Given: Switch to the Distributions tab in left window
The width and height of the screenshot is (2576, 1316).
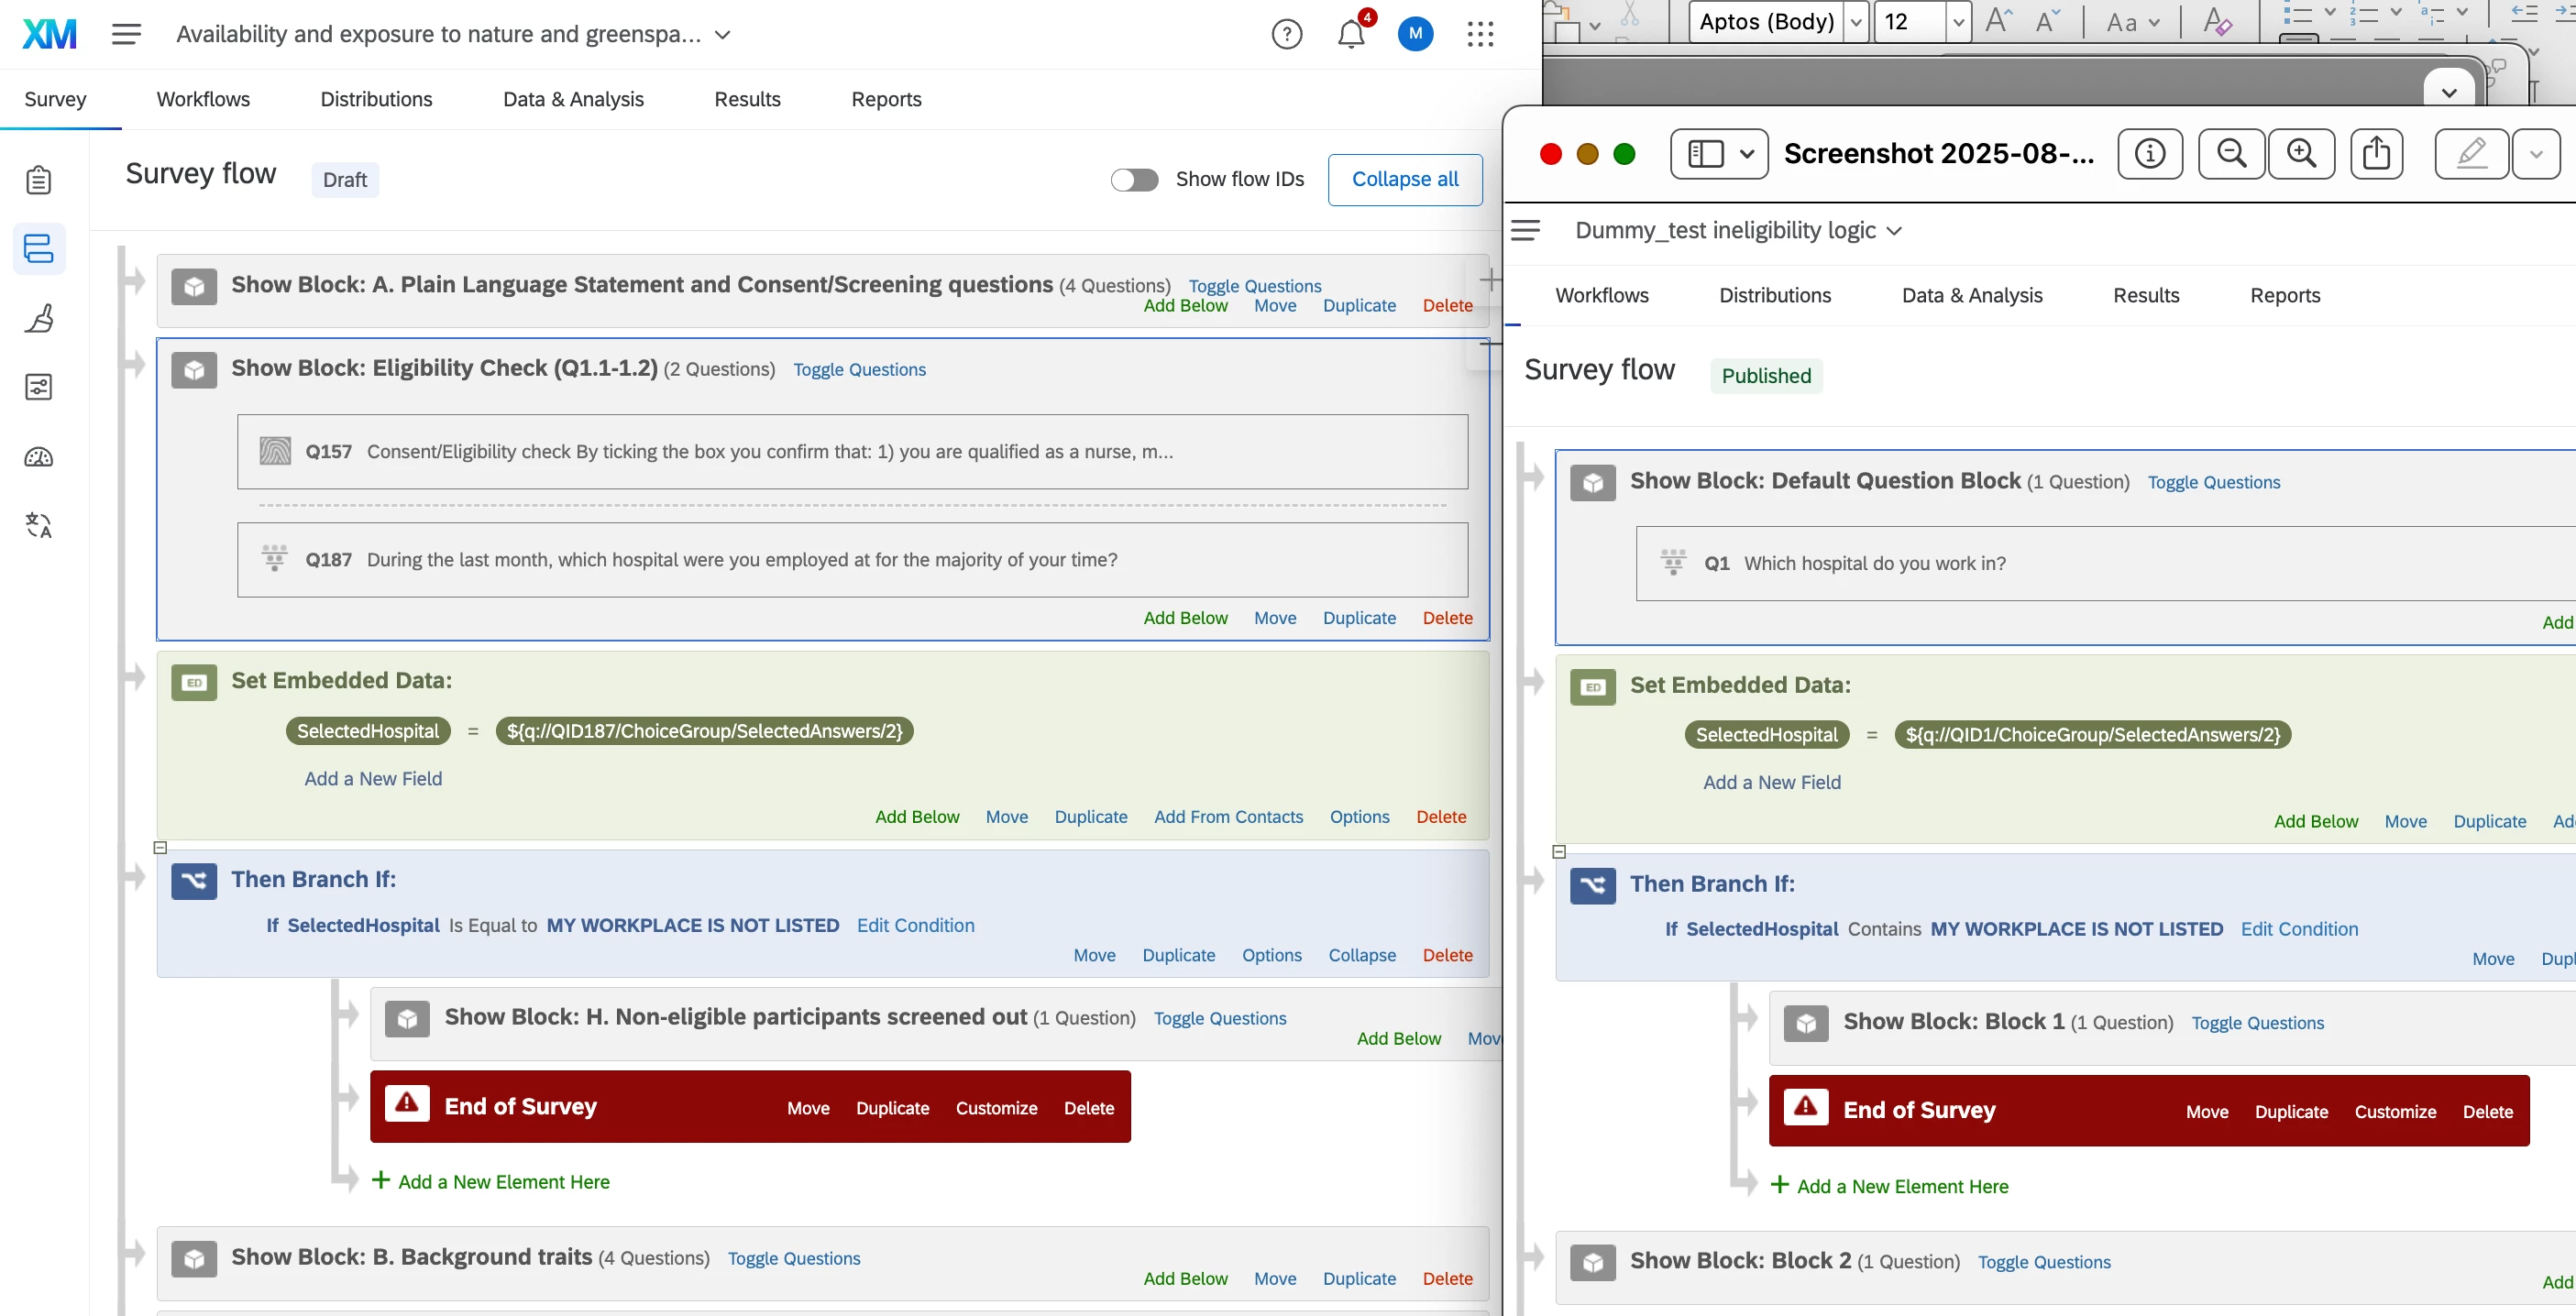Looking at the screenshot, I should 376,99.
